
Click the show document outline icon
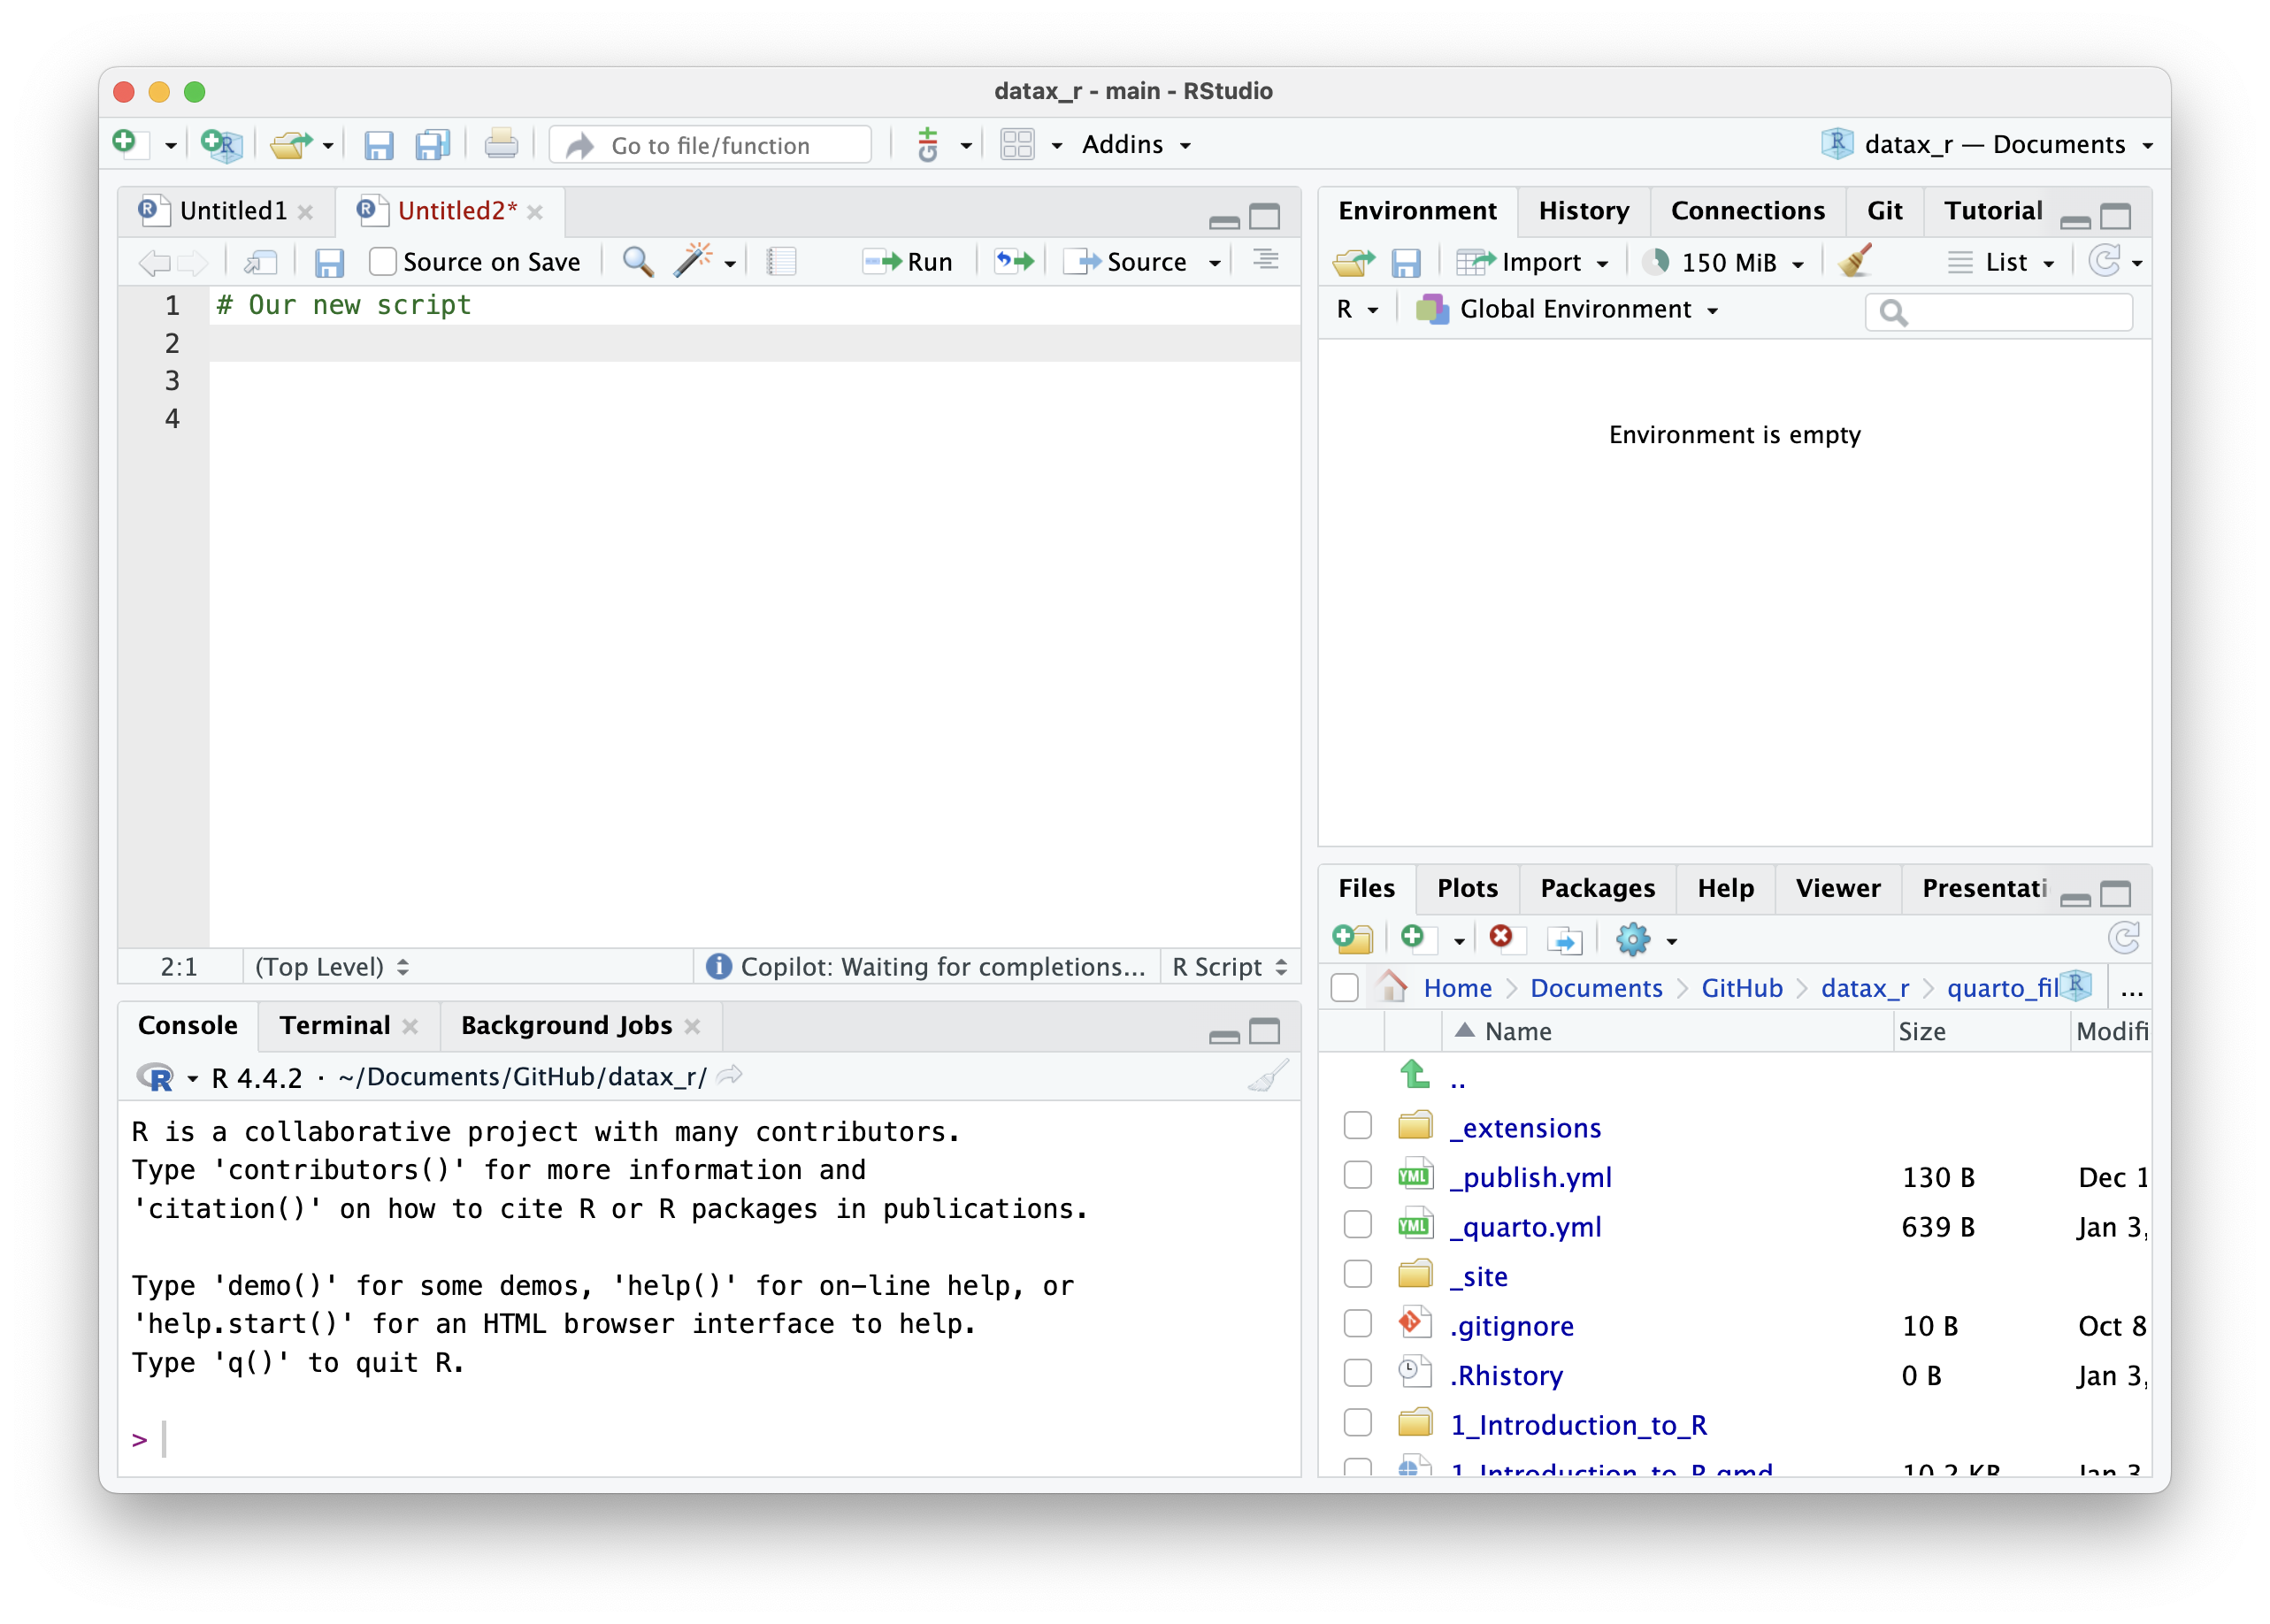[1266, 261]
